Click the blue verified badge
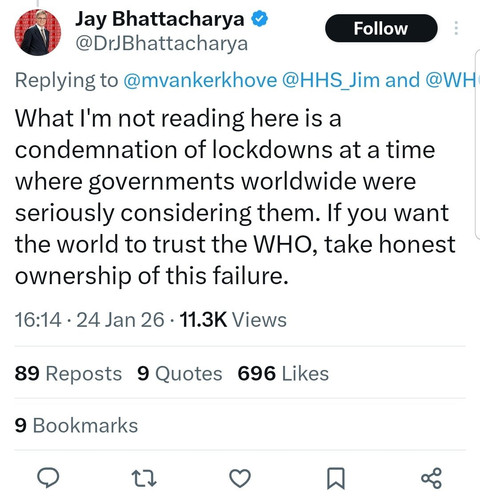Viewport: 480px width, 500px height. click(x=259, y=19)
